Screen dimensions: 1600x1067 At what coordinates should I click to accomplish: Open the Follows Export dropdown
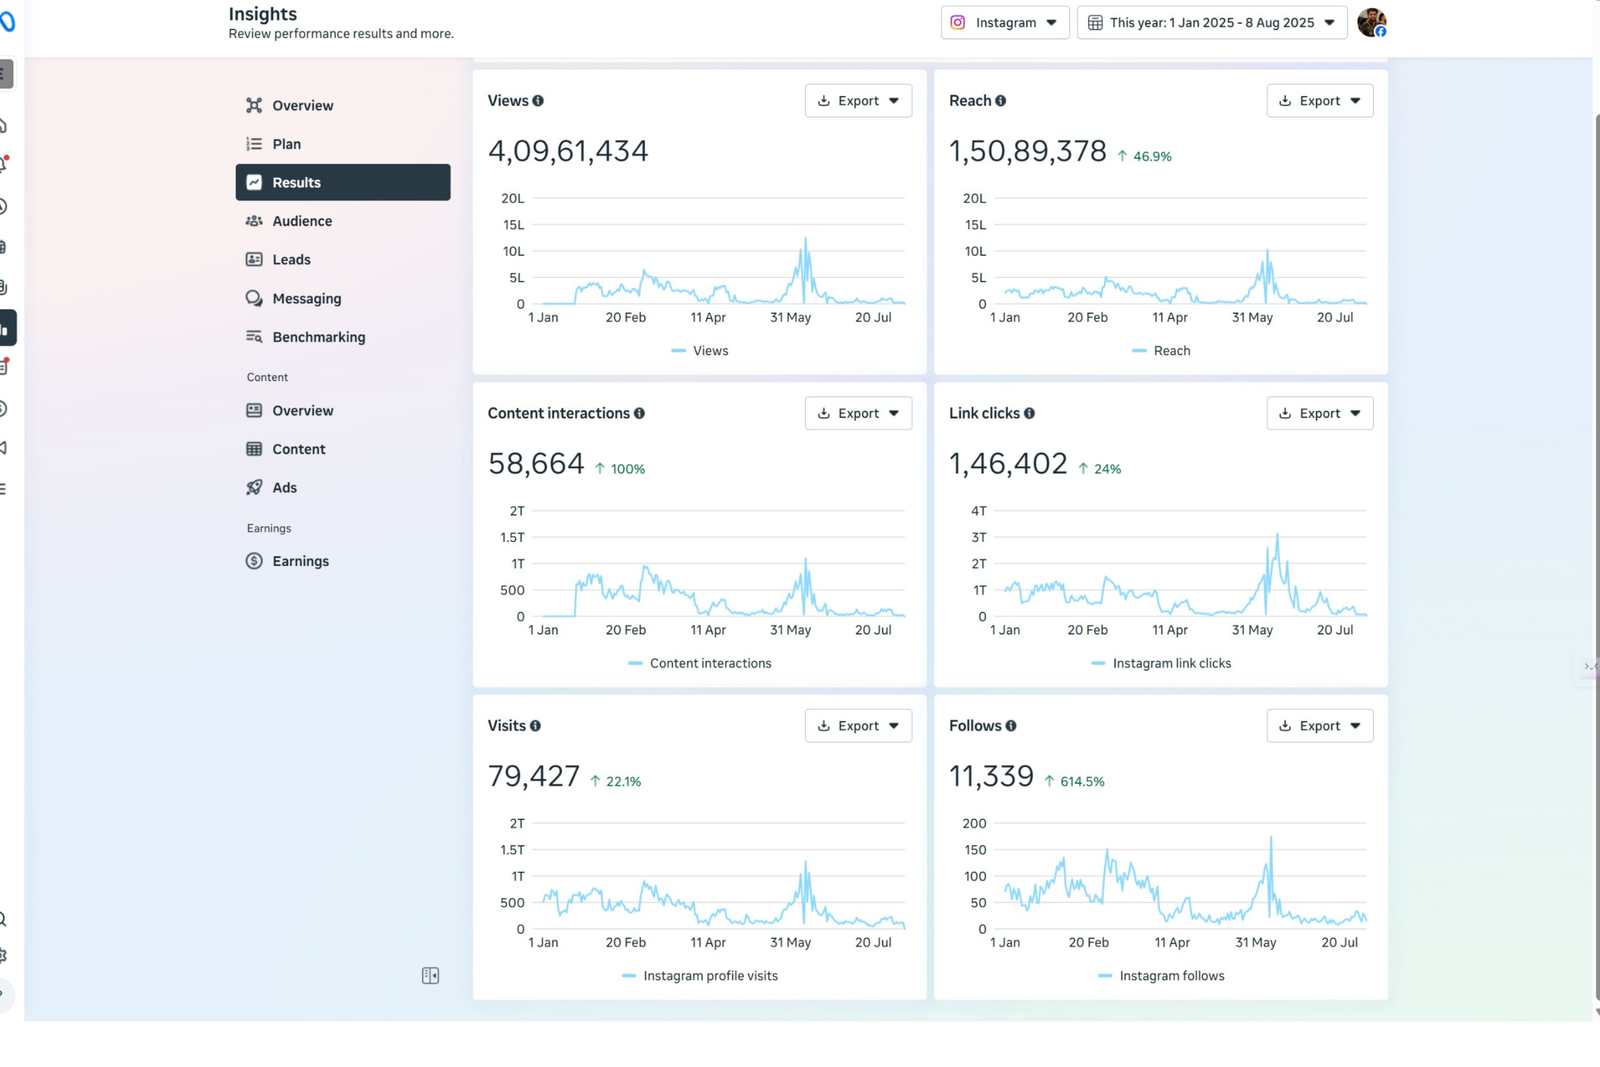pos(1319,726)
